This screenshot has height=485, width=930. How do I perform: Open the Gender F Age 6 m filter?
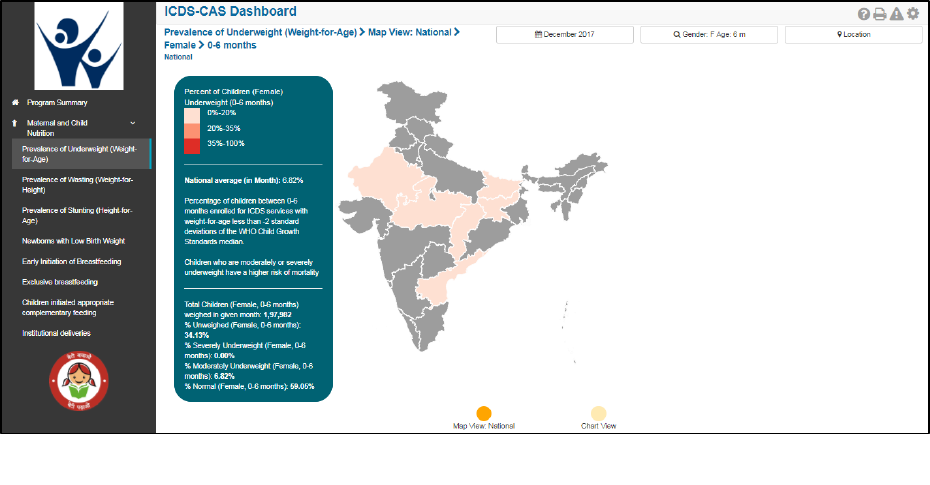(x=709, y=34)
